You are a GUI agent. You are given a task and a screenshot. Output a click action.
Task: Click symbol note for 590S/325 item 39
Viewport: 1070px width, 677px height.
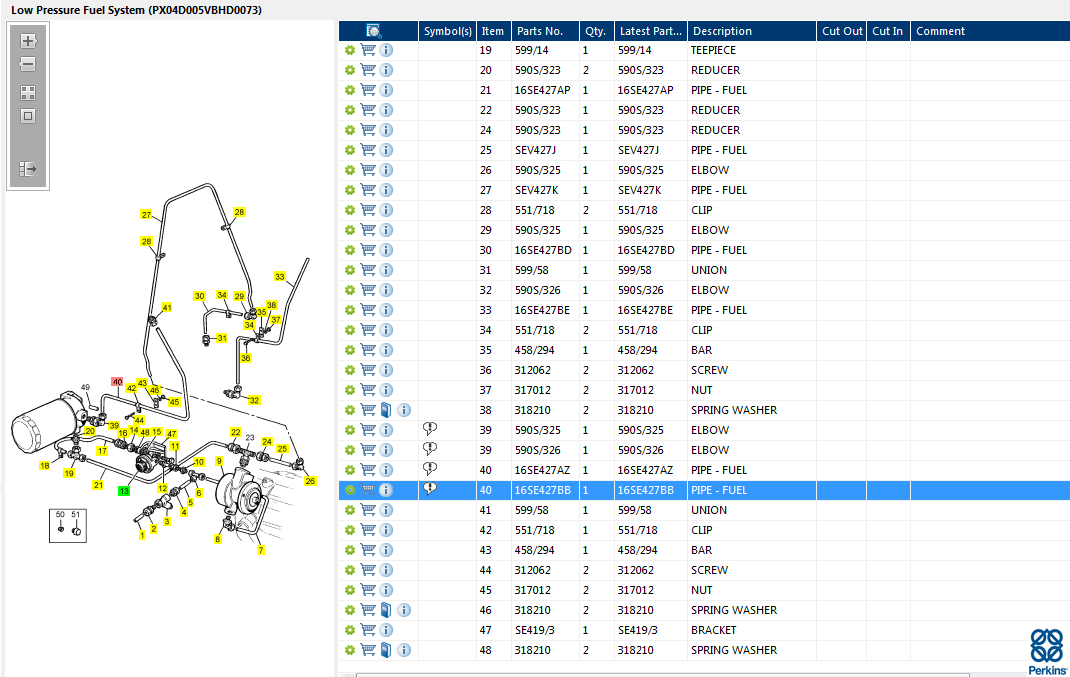tap(429, 429)
